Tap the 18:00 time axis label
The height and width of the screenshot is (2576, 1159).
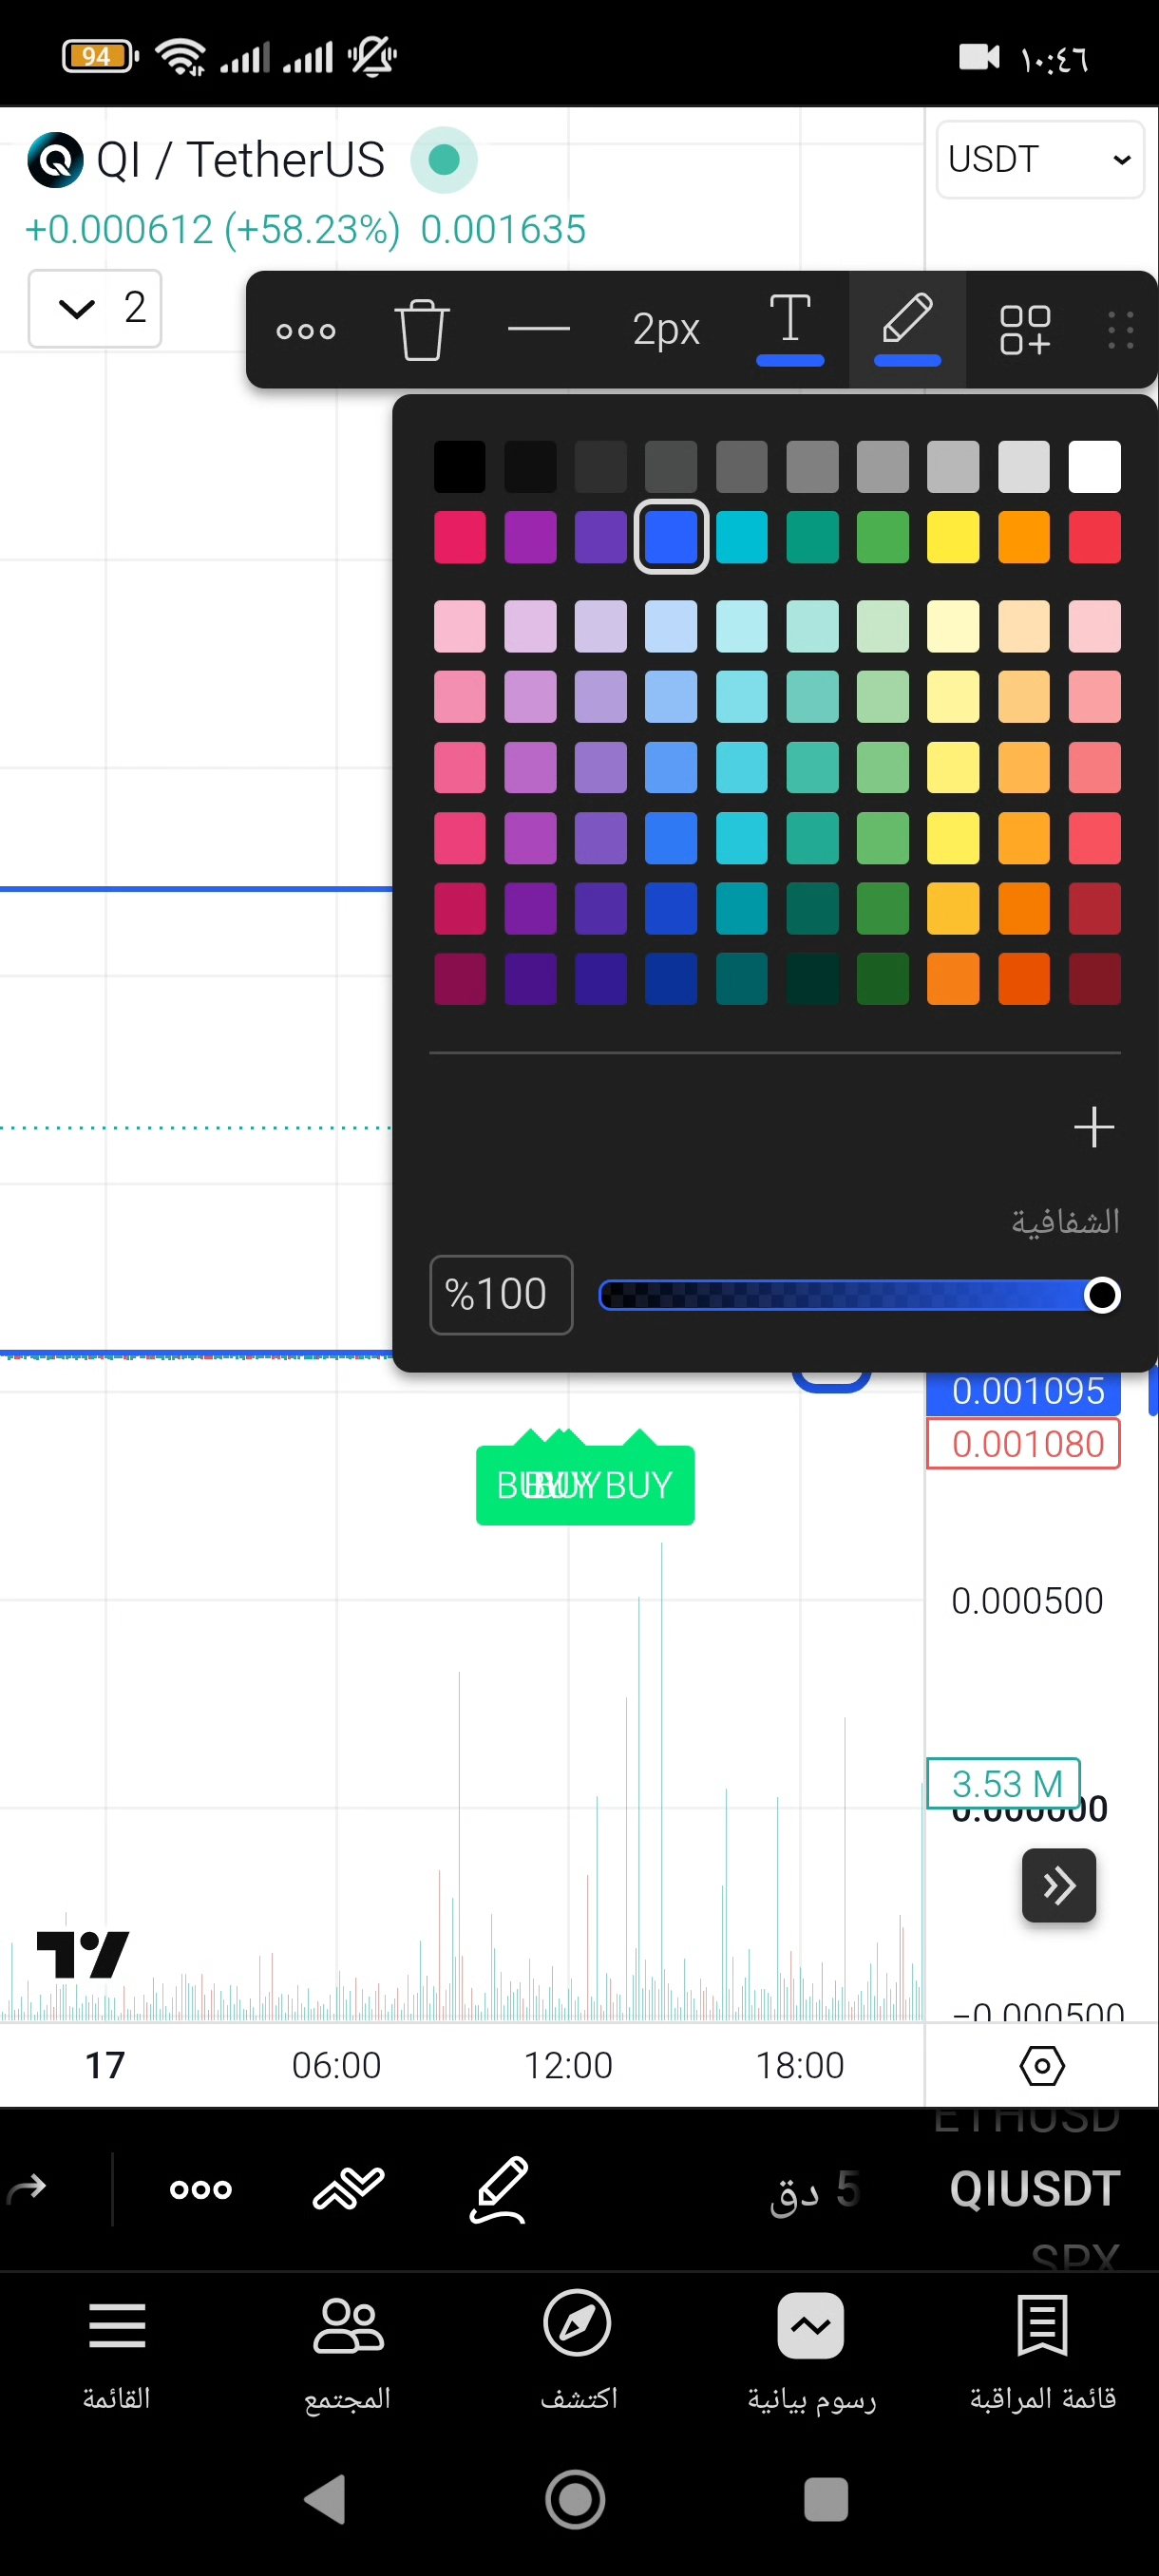800,2065
